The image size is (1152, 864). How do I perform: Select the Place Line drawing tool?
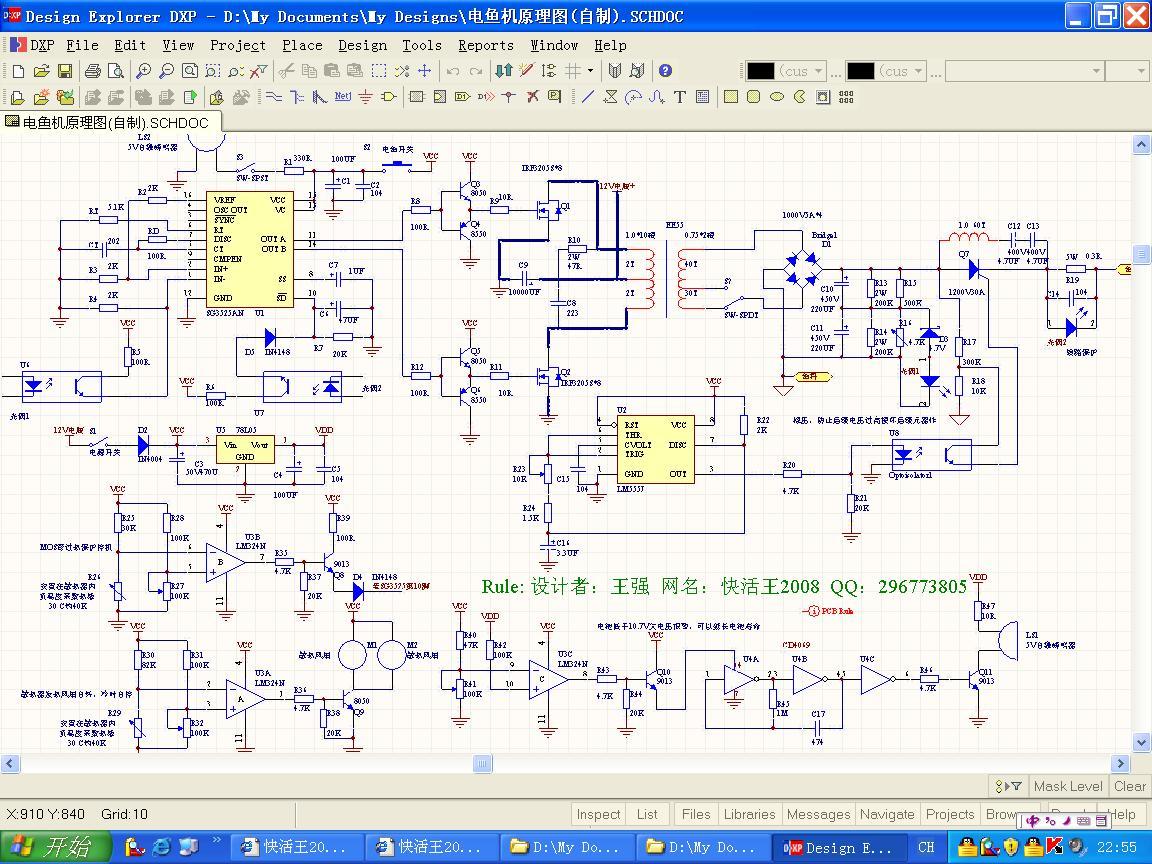click(x=587, y=97)
